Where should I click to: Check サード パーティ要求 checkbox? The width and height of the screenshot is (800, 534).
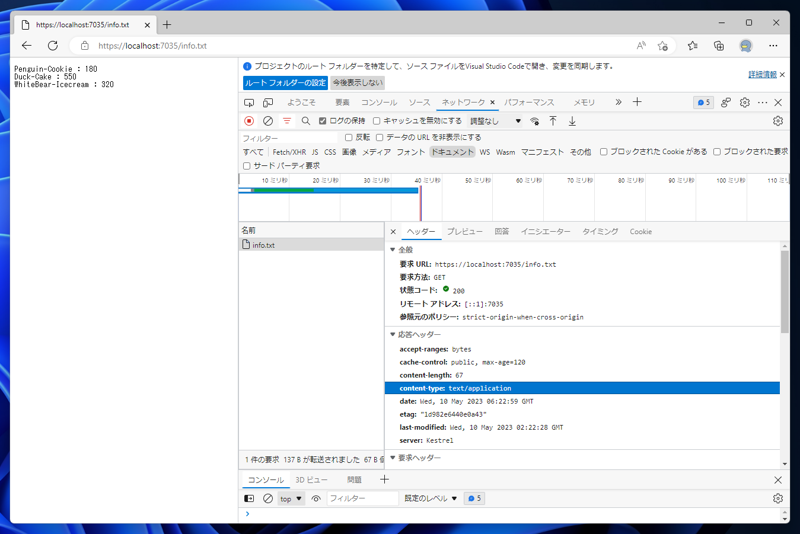247,166
